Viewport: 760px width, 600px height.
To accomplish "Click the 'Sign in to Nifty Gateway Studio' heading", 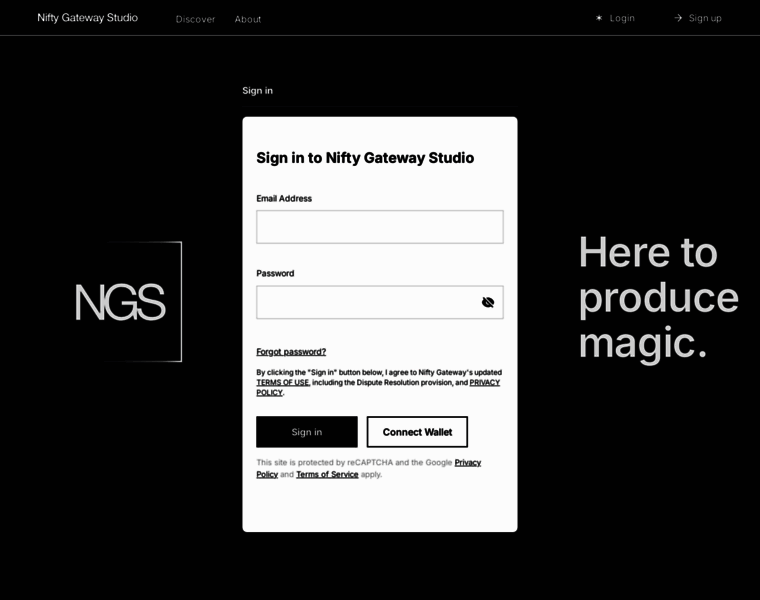I will (x=365, y=158).
